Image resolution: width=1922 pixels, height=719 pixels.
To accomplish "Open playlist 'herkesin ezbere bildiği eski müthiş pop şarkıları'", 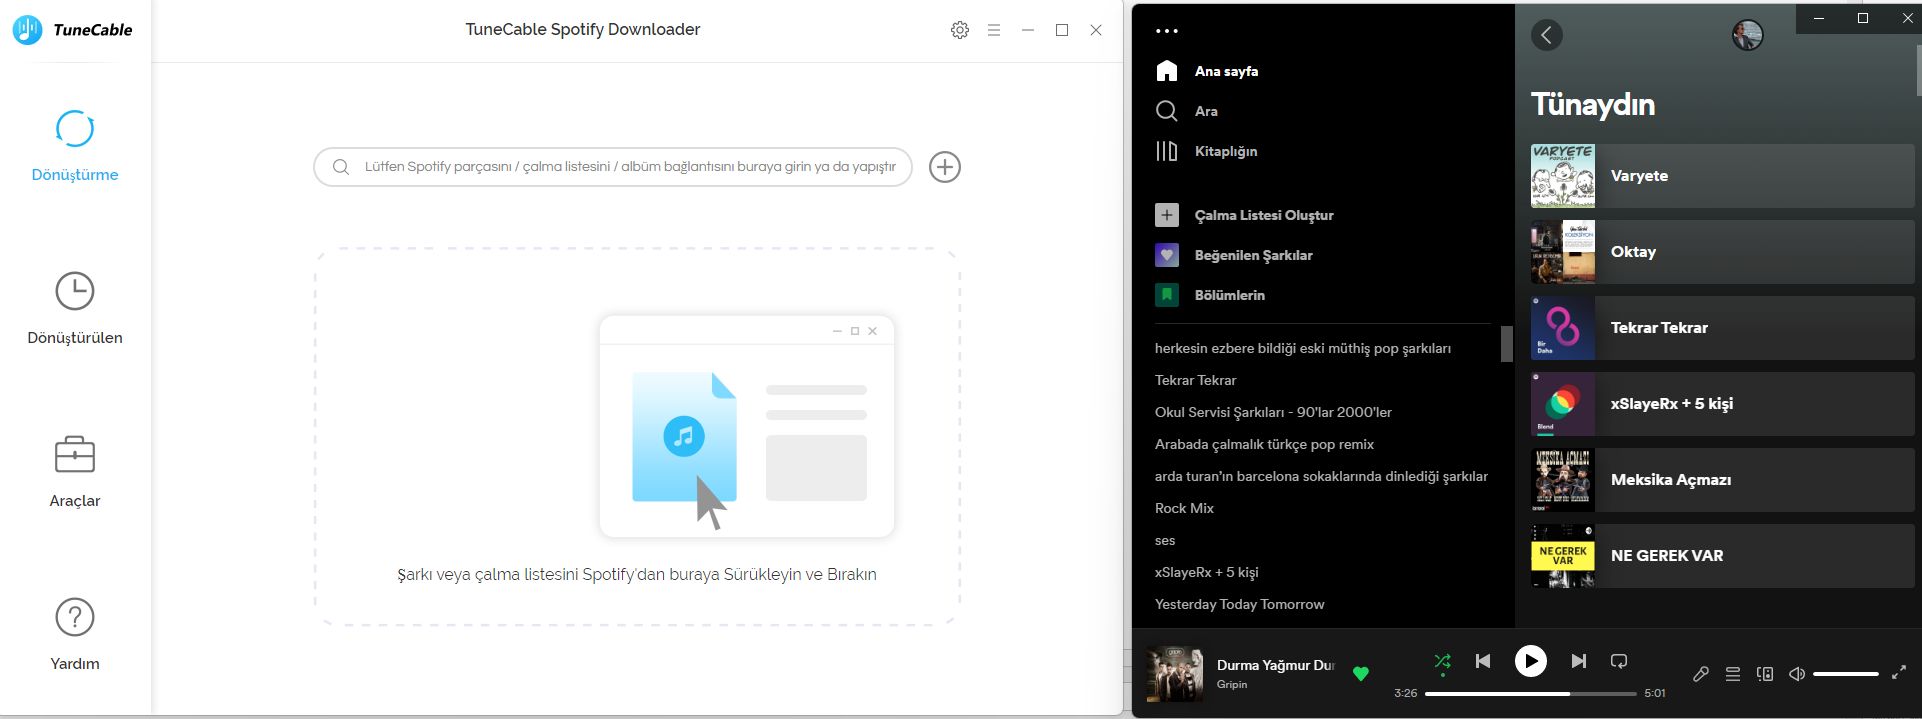I will click(x=1303, y=348).
